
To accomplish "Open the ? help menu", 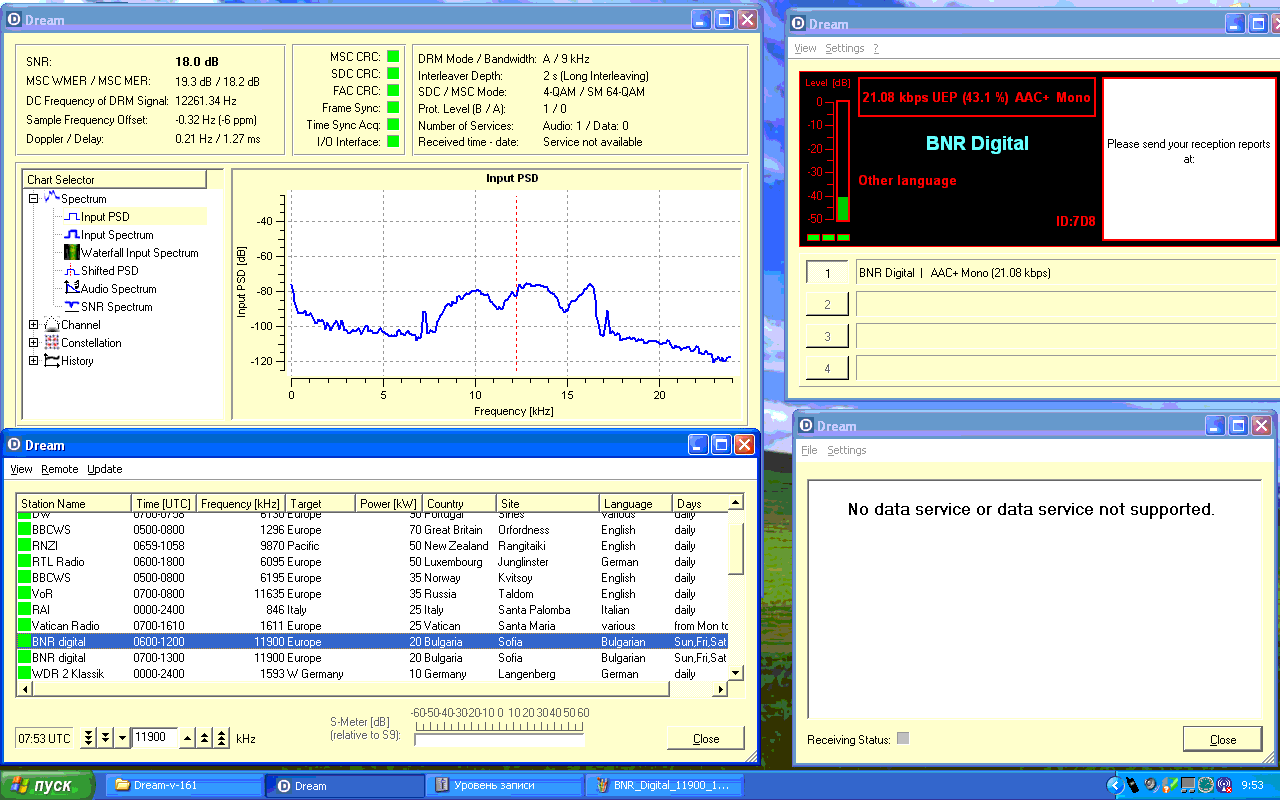I will click(x=876, y=48).
